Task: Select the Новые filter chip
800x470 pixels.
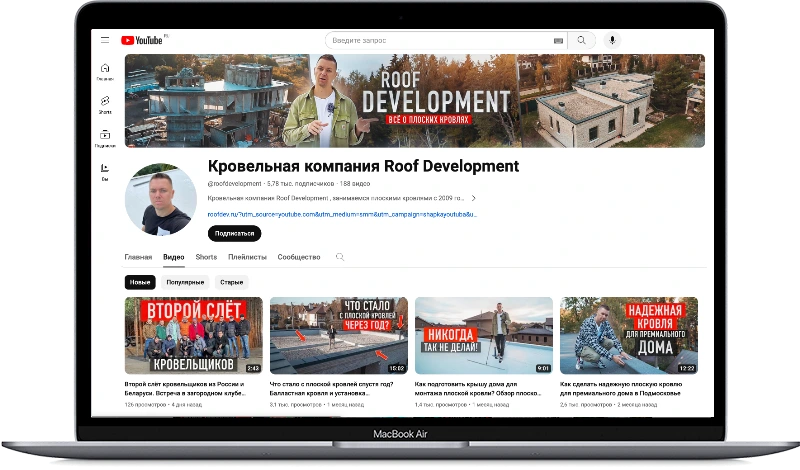Action: click(139, 282)
